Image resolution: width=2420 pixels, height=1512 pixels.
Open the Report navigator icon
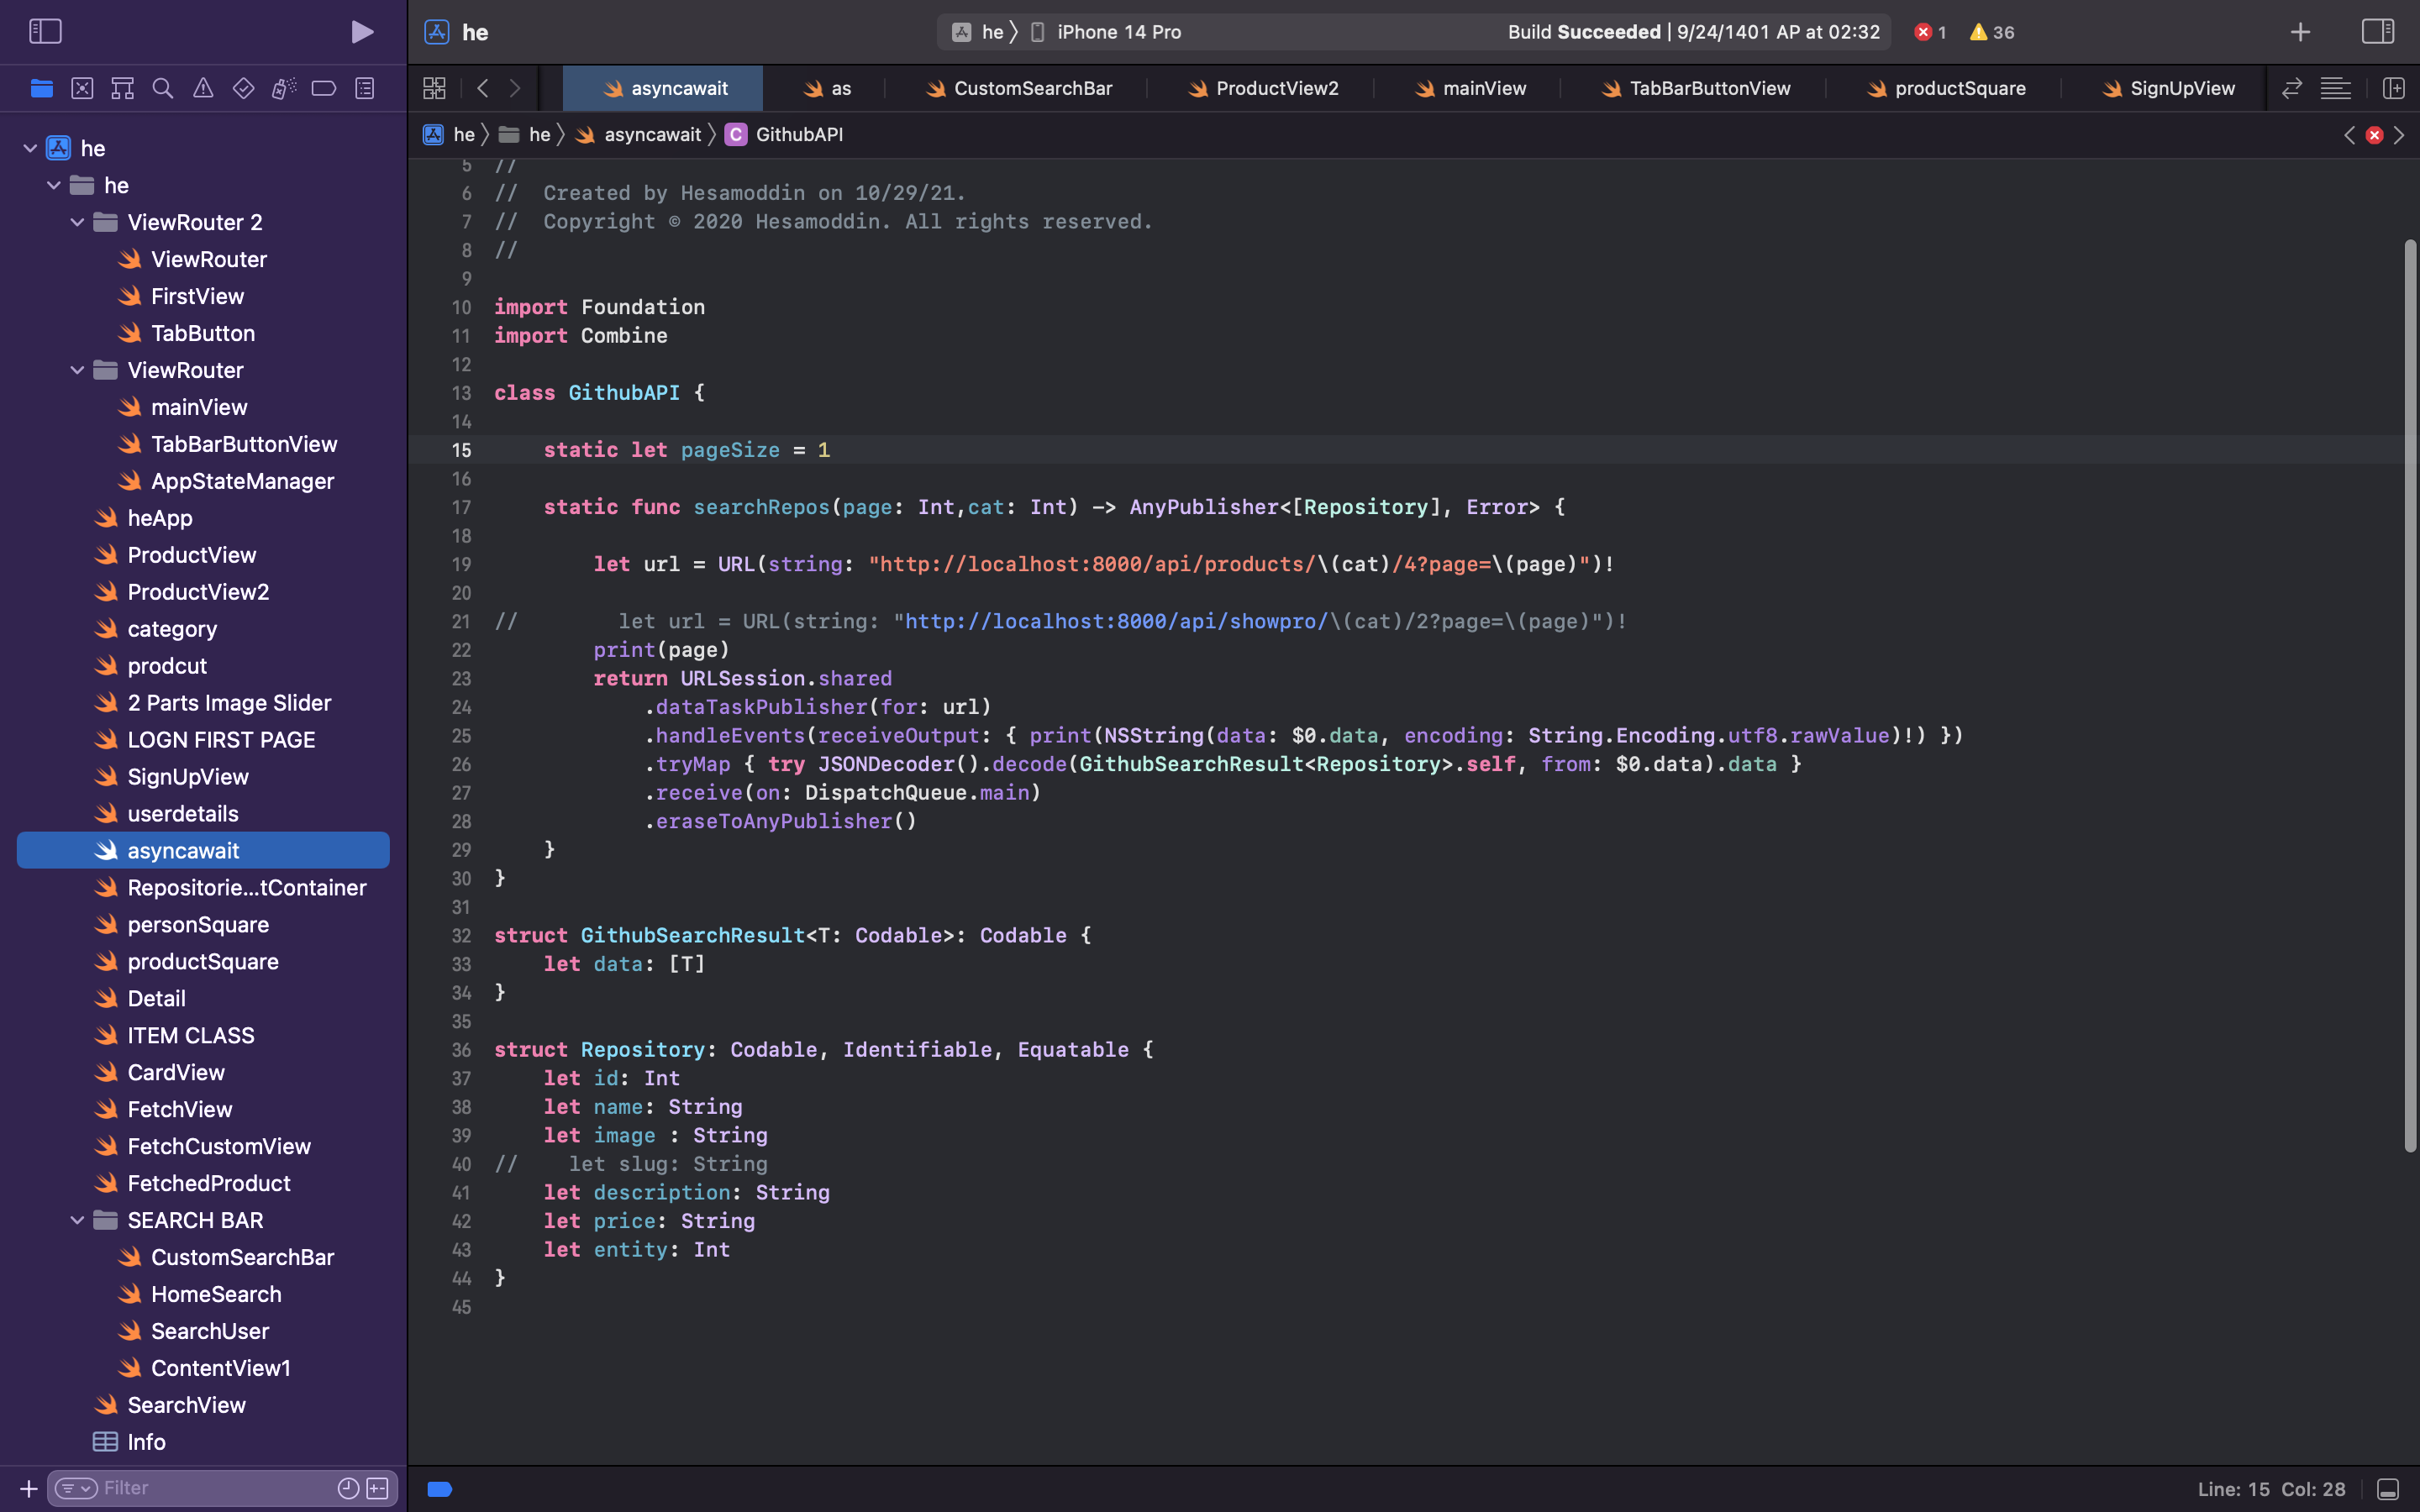coord(365,88)
